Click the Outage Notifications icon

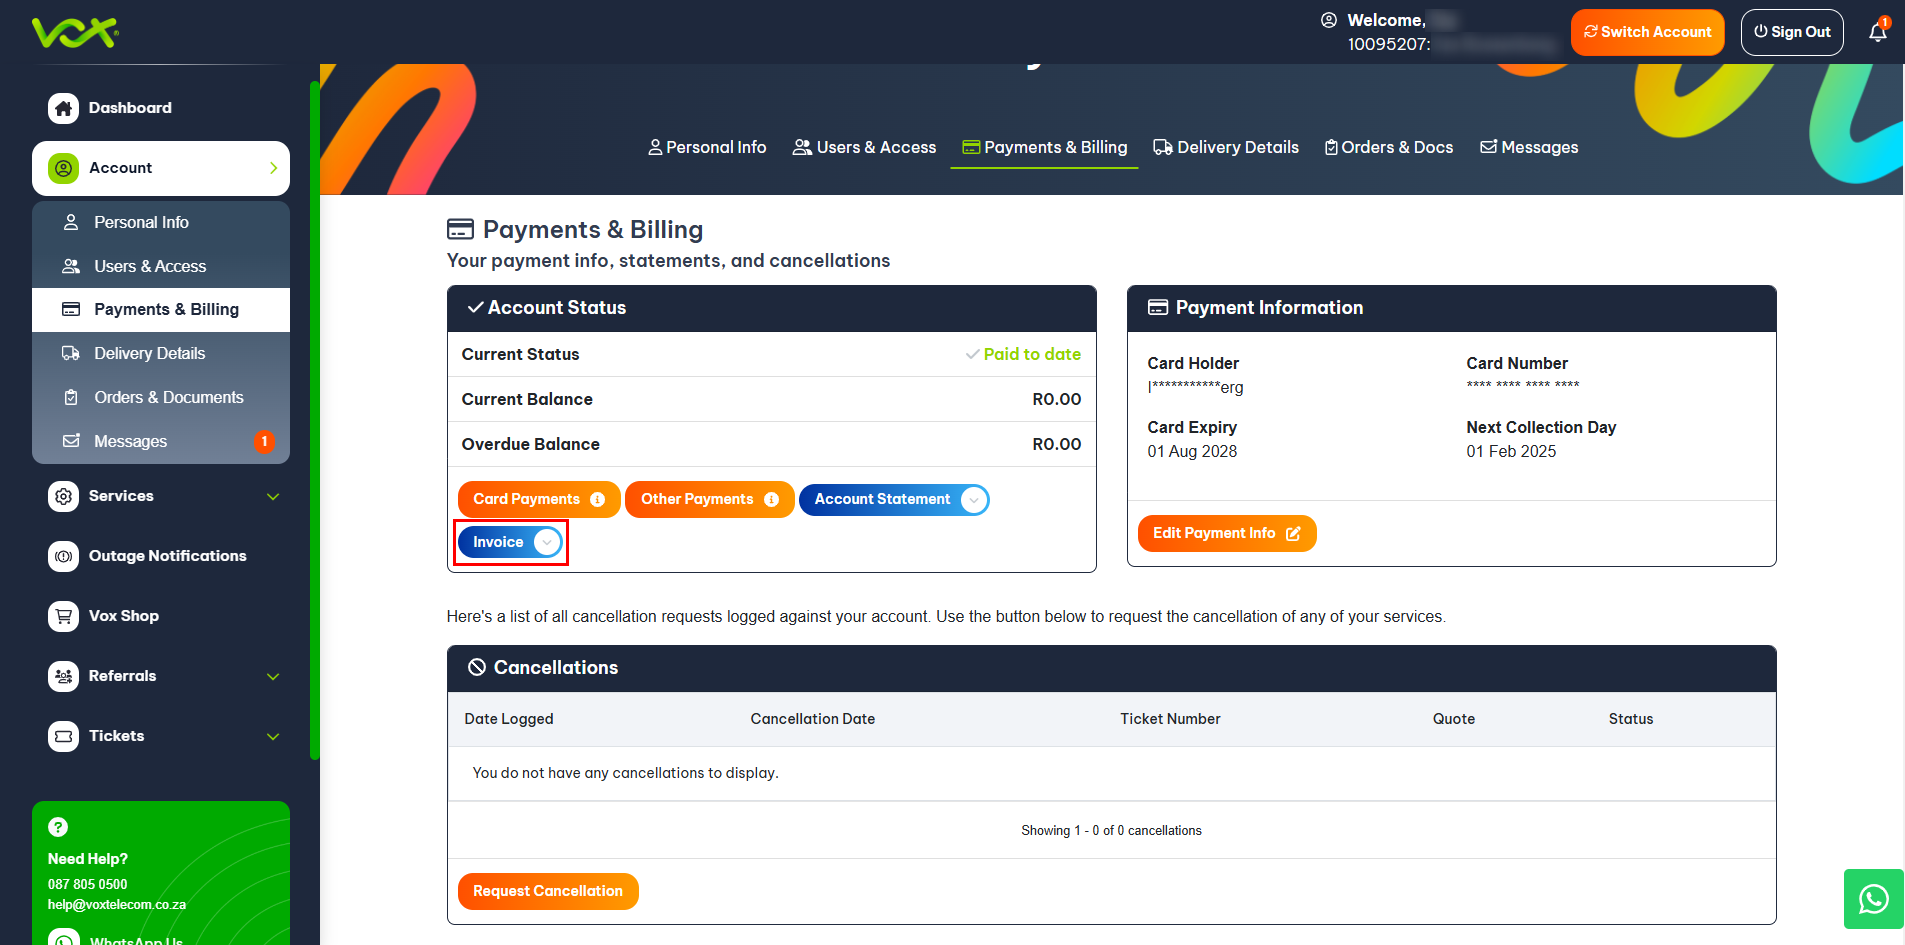63,556
